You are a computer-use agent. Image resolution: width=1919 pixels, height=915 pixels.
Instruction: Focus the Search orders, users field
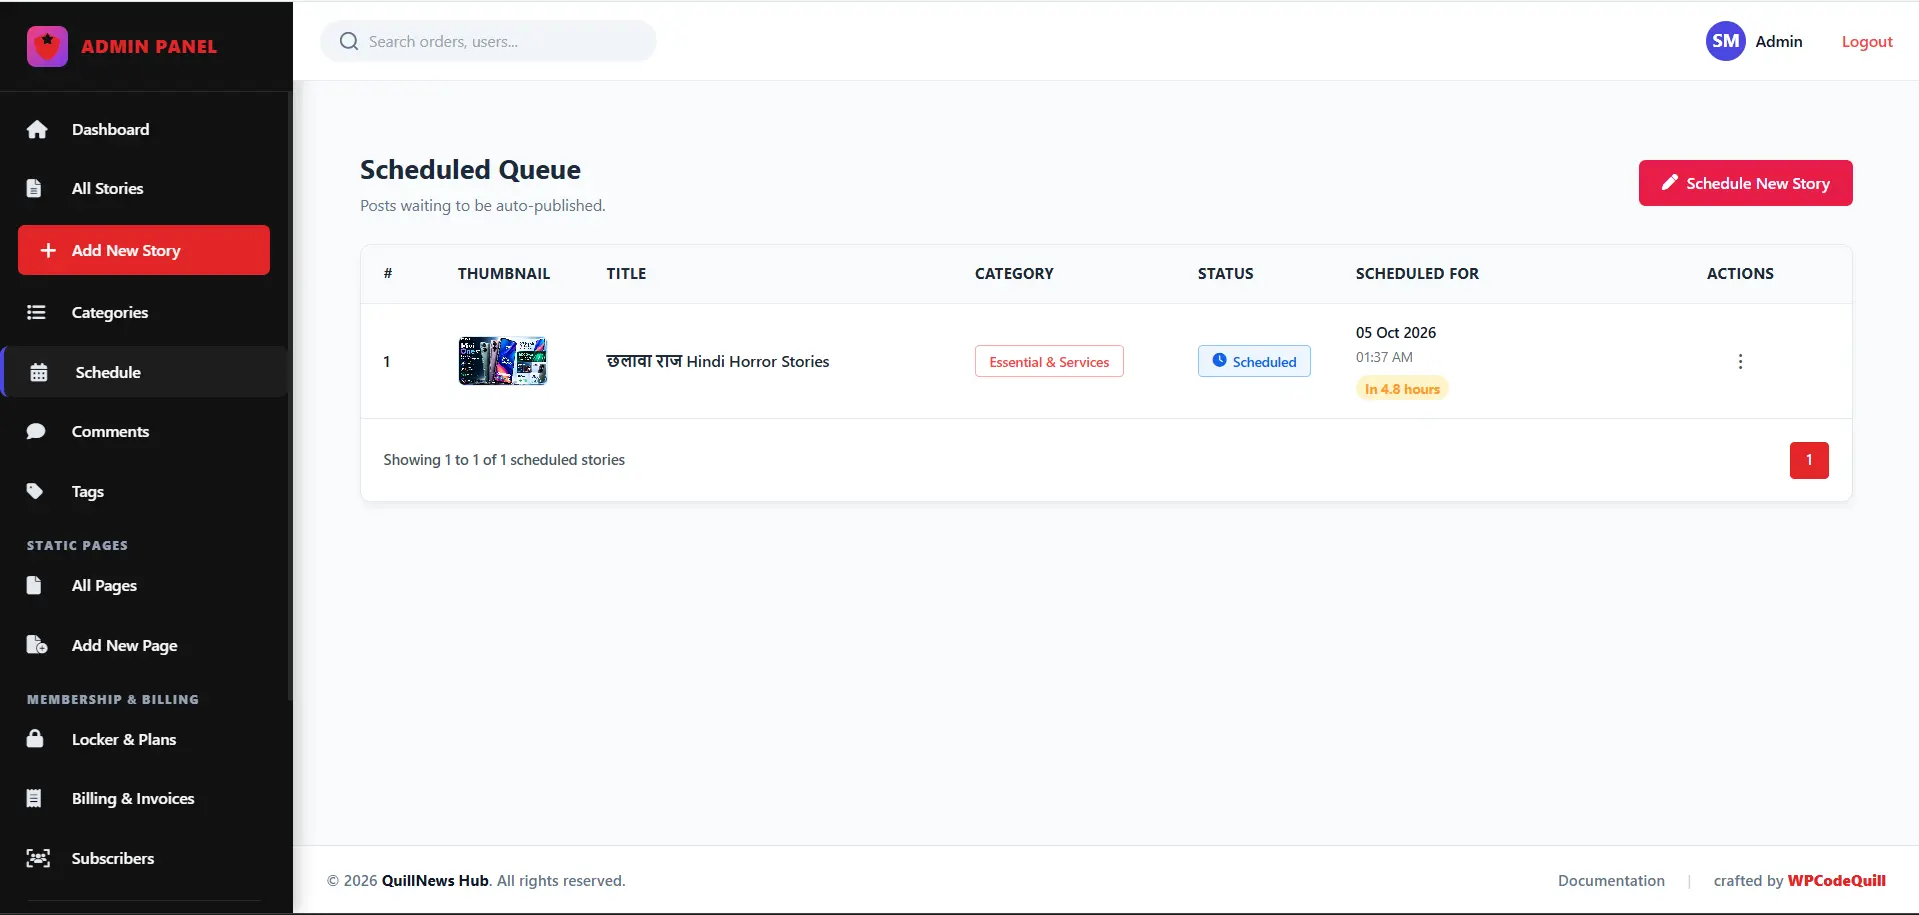pyautogui.click(x=488, y=41)
